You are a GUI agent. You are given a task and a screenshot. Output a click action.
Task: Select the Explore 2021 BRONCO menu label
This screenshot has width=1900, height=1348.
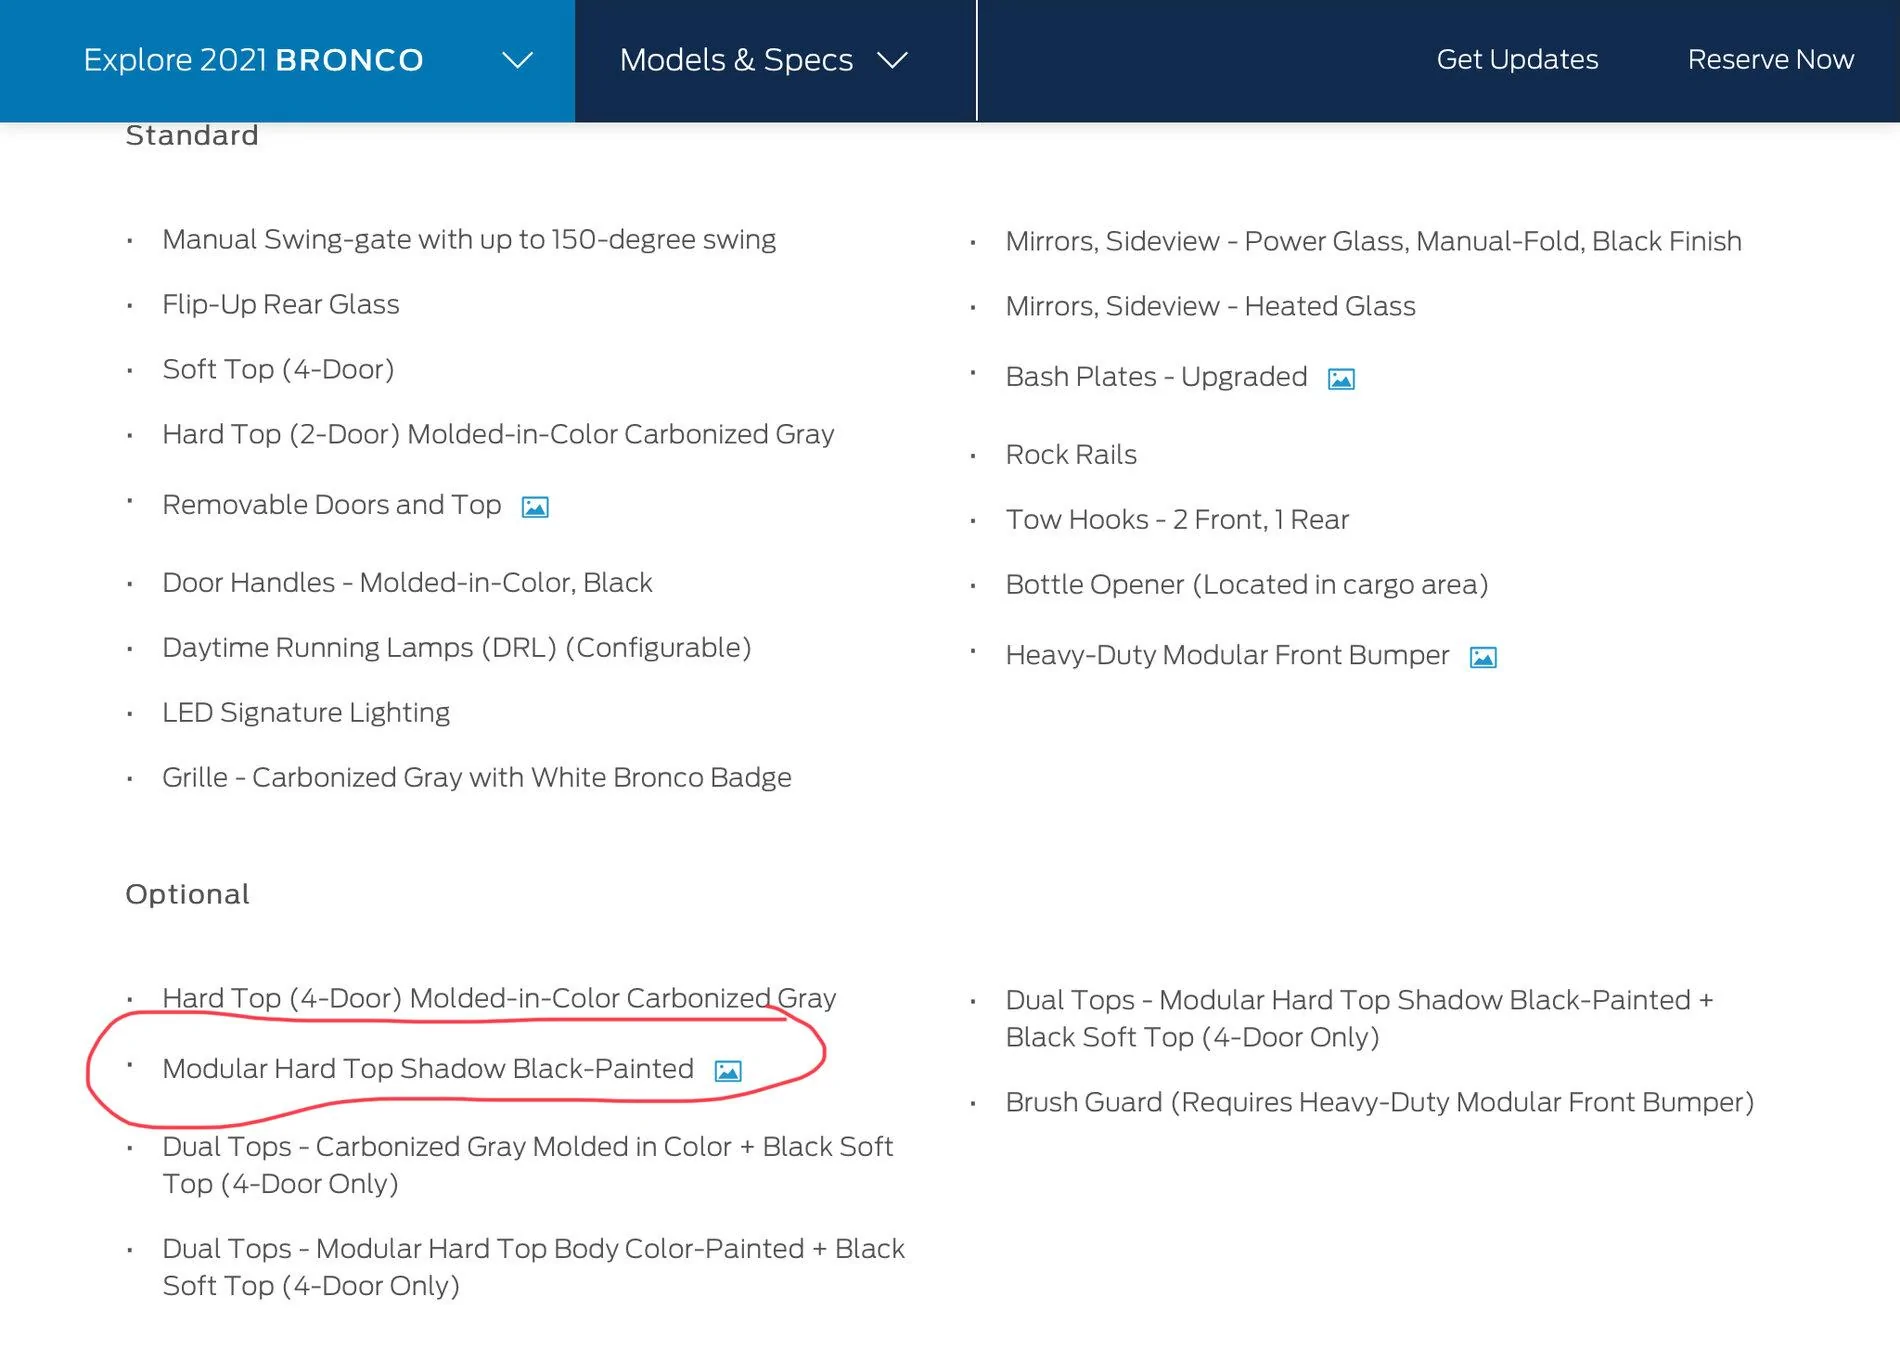pyautogui.click(x=253, y=60)
